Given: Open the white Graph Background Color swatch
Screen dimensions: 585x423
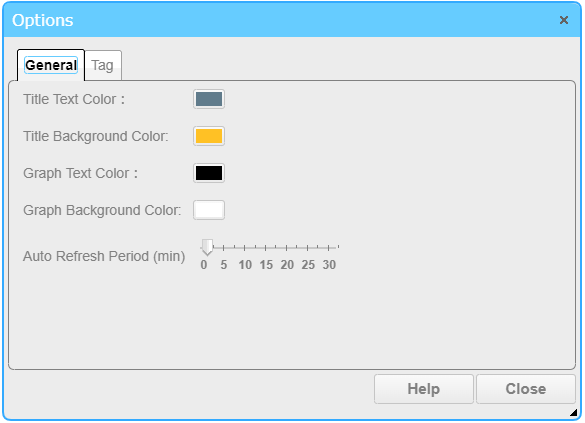Looking at the screenshot, I should (x=209, y=210).
